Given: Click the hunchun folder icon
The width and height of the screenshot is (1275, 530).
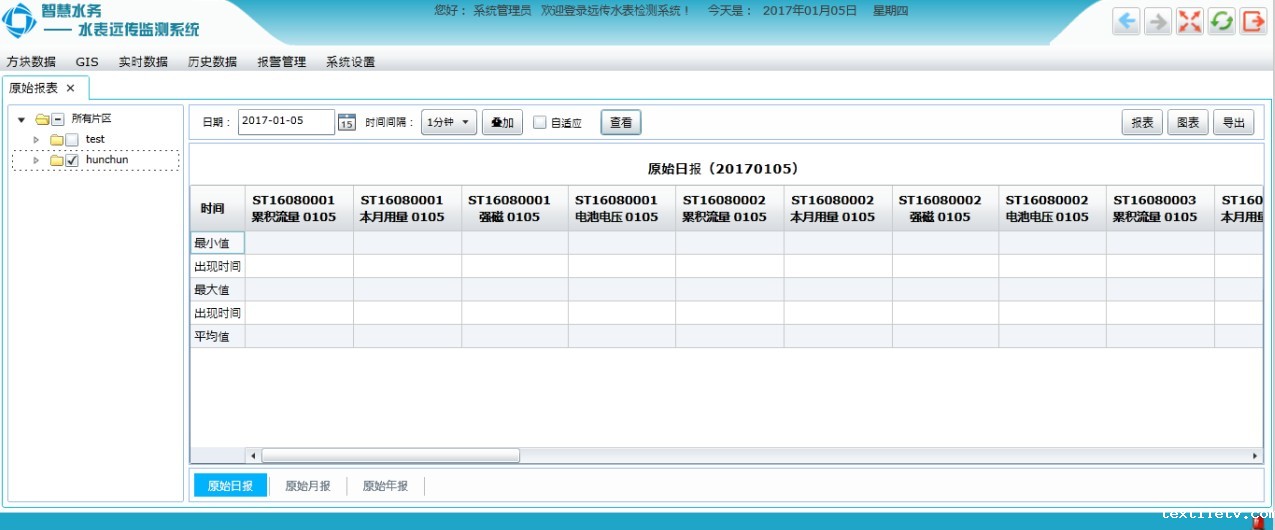Looking at the screenshot, I should point(57,160).
